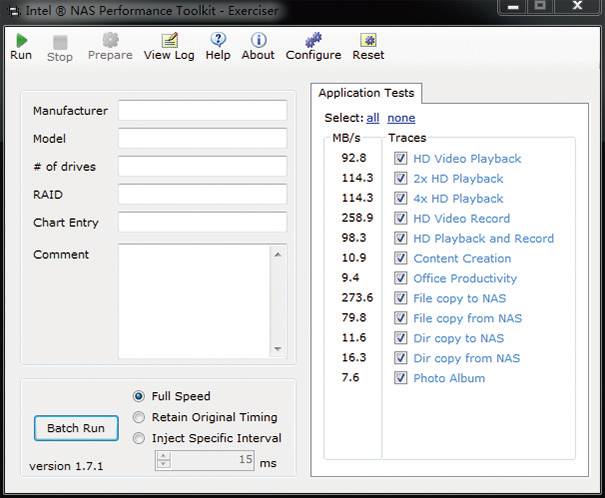Select the Full Speed option
605x498 pixels.
click(x=139, y=396)
